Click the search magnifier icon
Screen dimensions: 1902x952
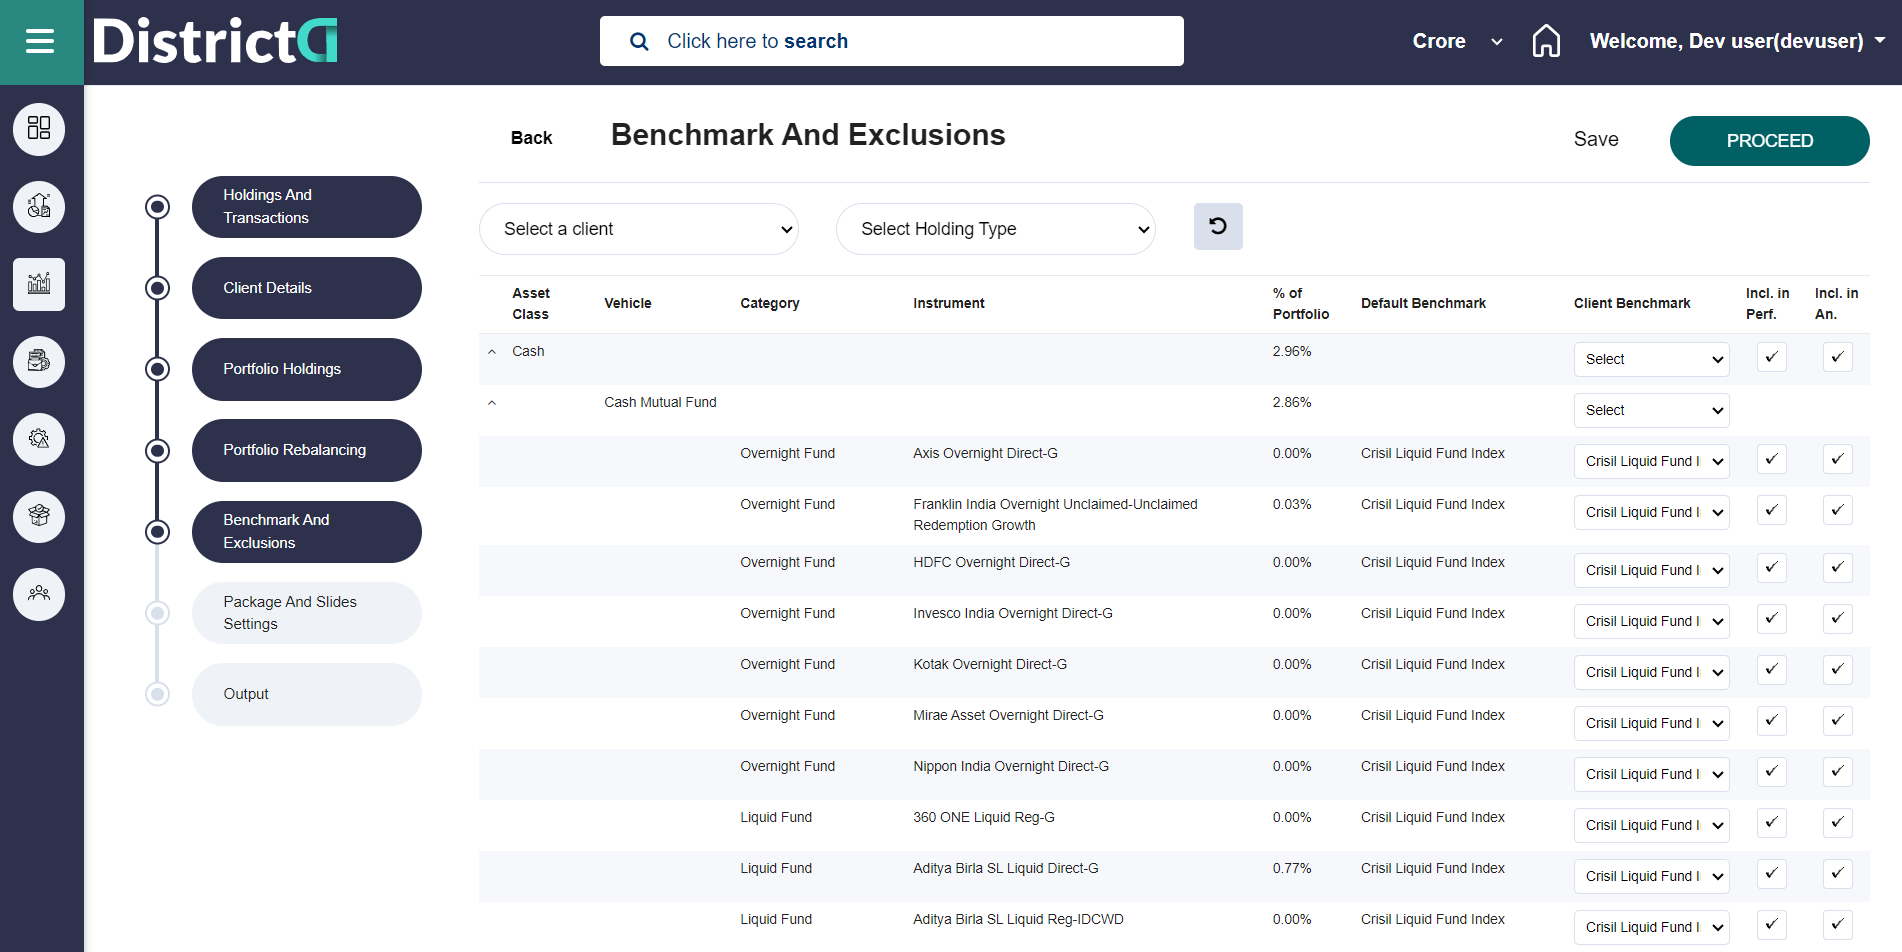tap(639, 41)
